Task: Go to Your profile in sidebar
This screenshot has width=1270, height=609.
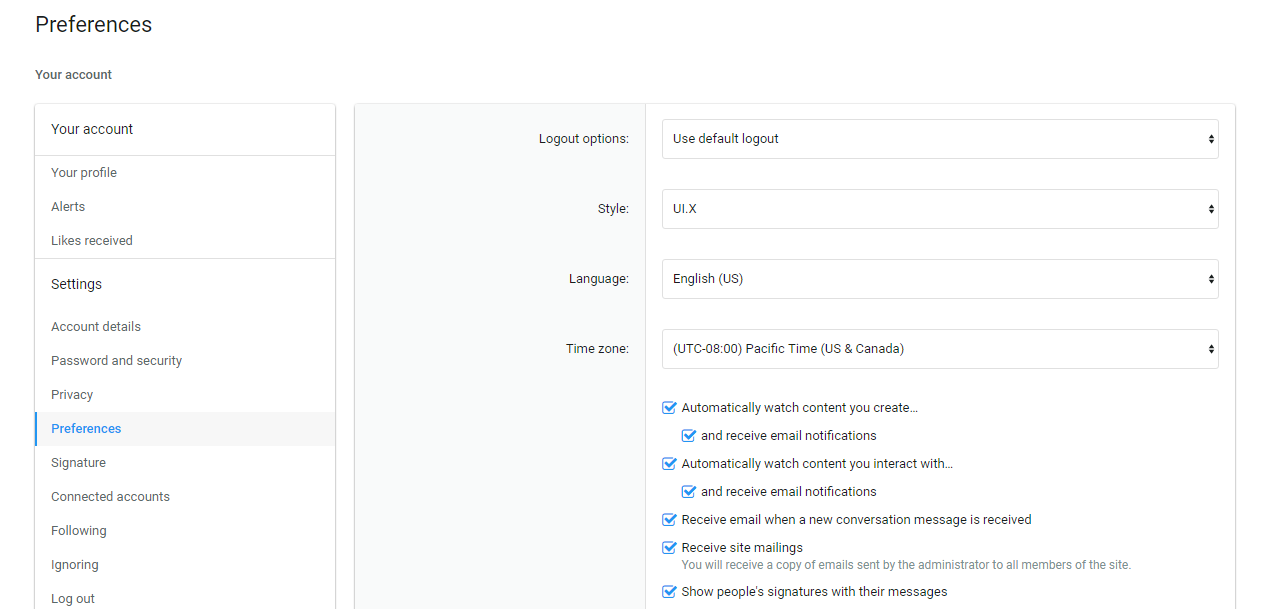Action: point(84,173)
